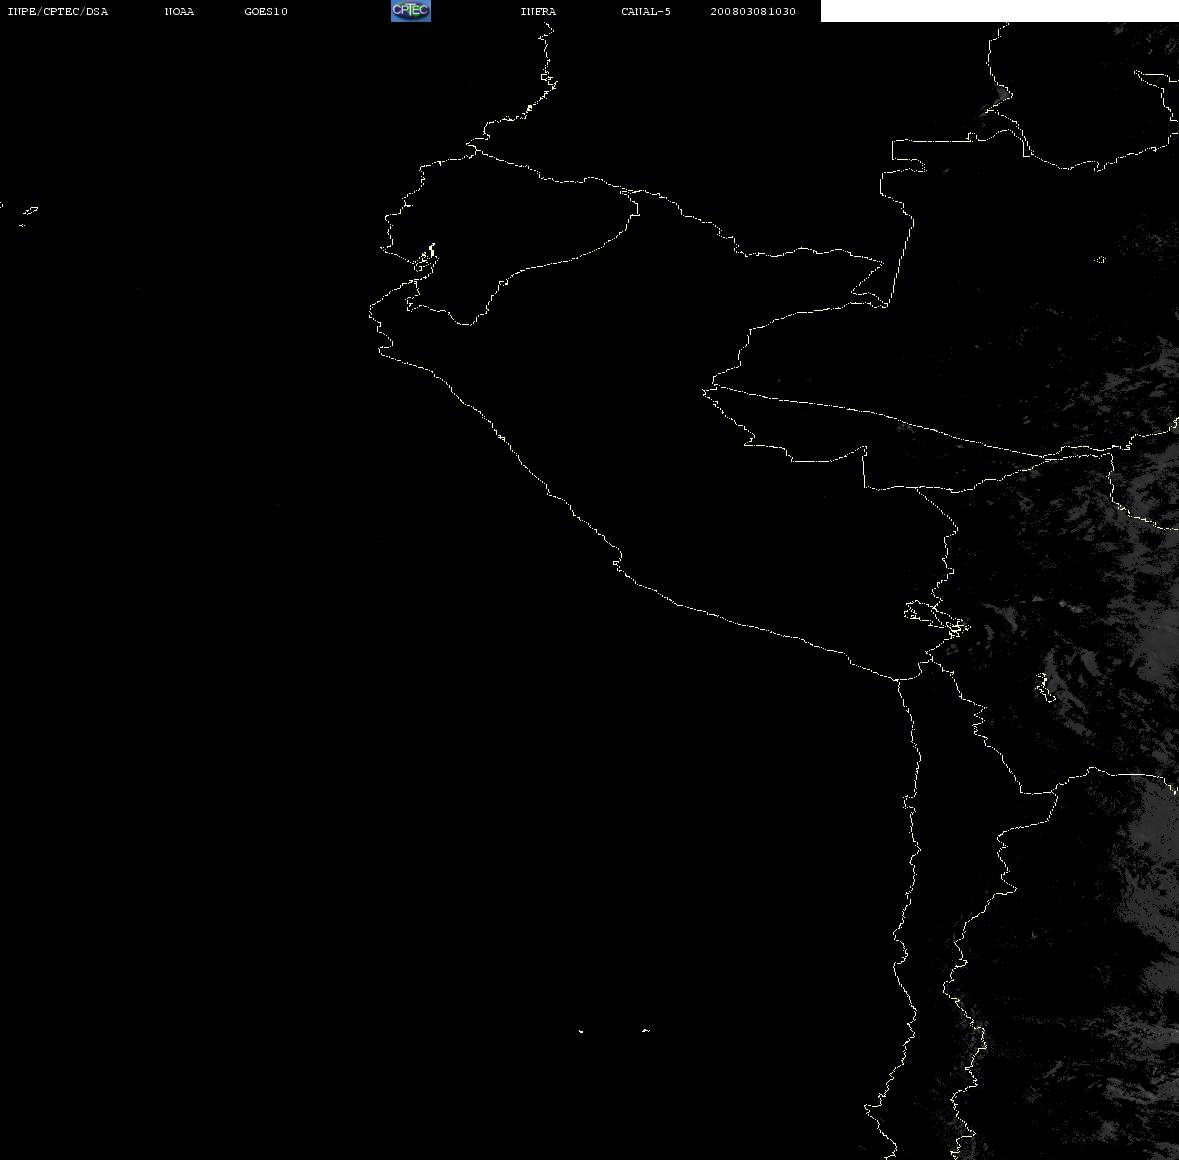Select the GOES10 satellite label
The height and width of the screenshot is (1160, 1179).
[x=266, y=11]
